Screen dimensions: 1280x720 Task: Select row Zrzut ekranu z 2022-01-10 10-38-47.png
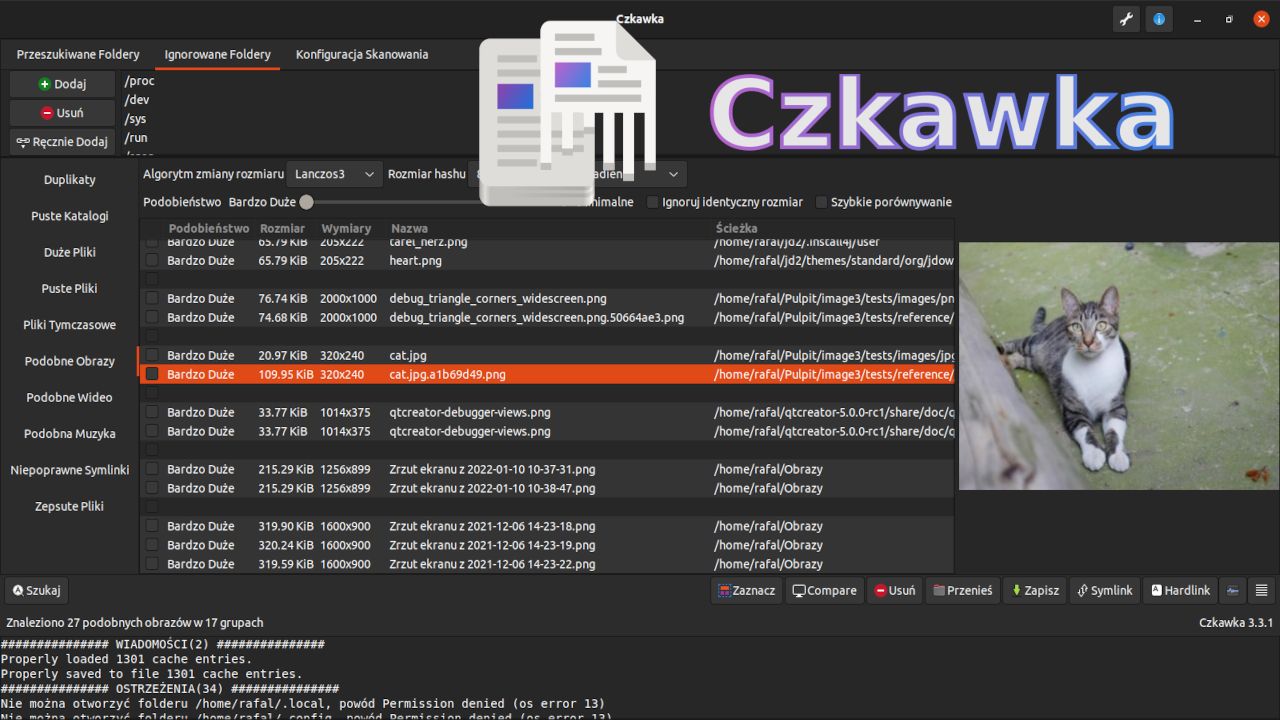[x=492, y=488]
